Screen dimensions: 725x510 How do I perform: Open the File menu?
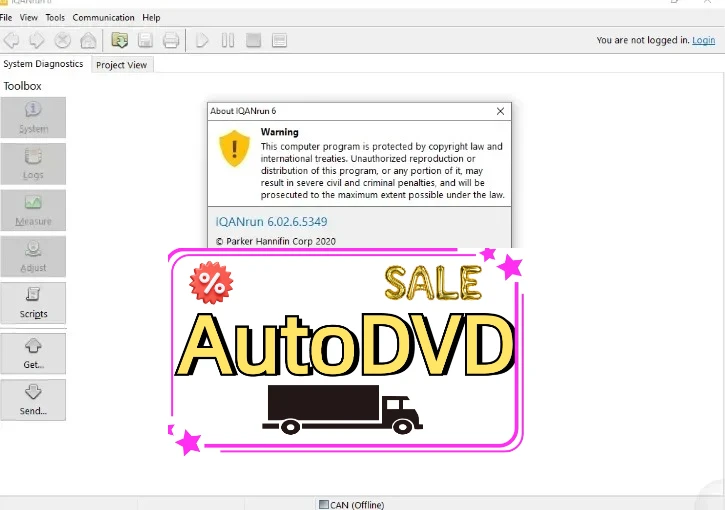click(6, 18)
